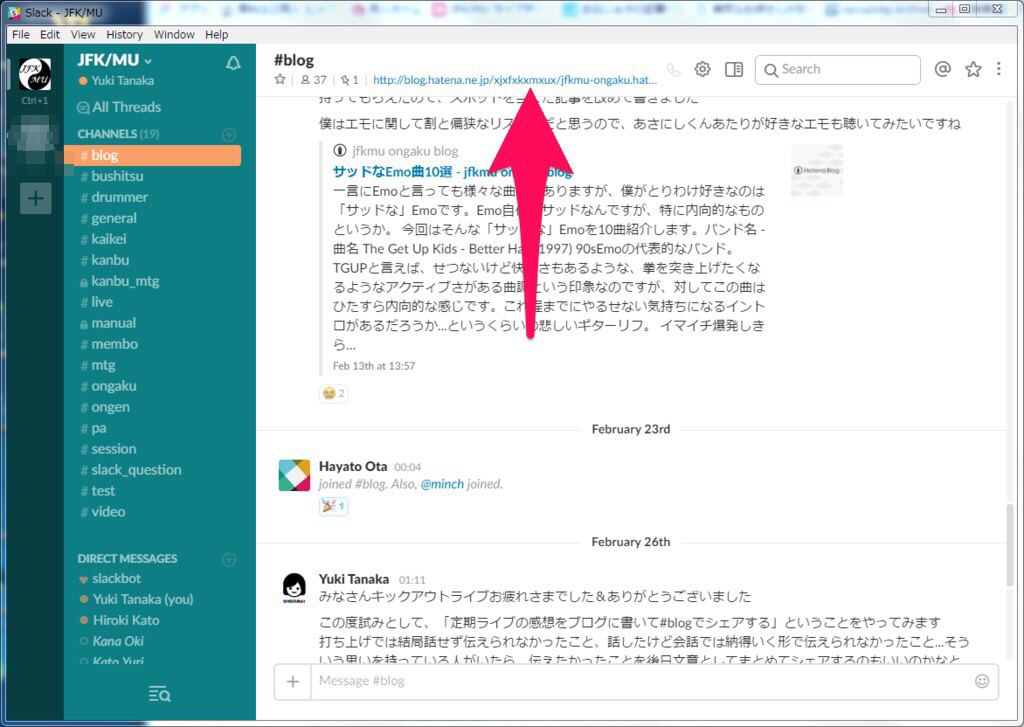Open more options three-dot menu
This screenshot has width=1024, height=727.
coord(999,69)
